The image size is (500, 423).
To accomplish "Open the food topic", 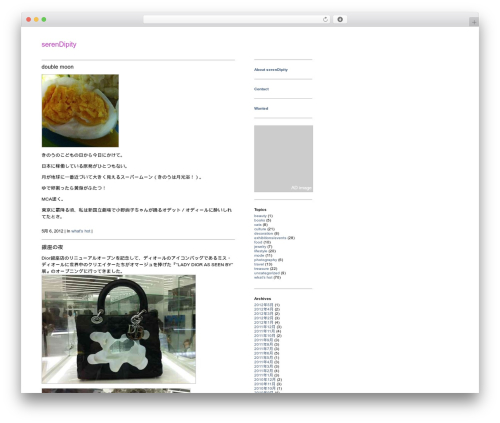I will [258, 242].
